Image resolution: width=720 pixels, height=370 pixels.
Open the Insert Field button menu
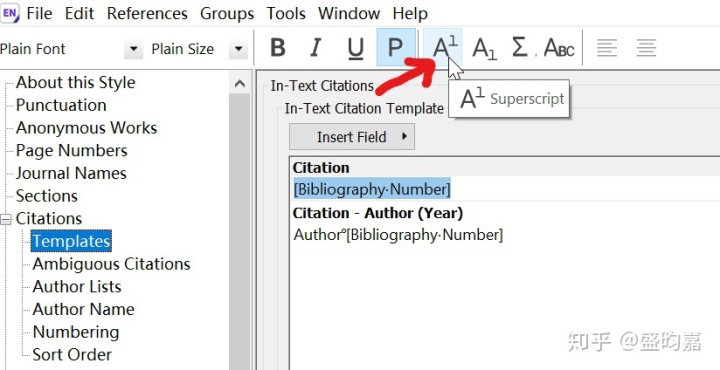[x=352, y=137]
